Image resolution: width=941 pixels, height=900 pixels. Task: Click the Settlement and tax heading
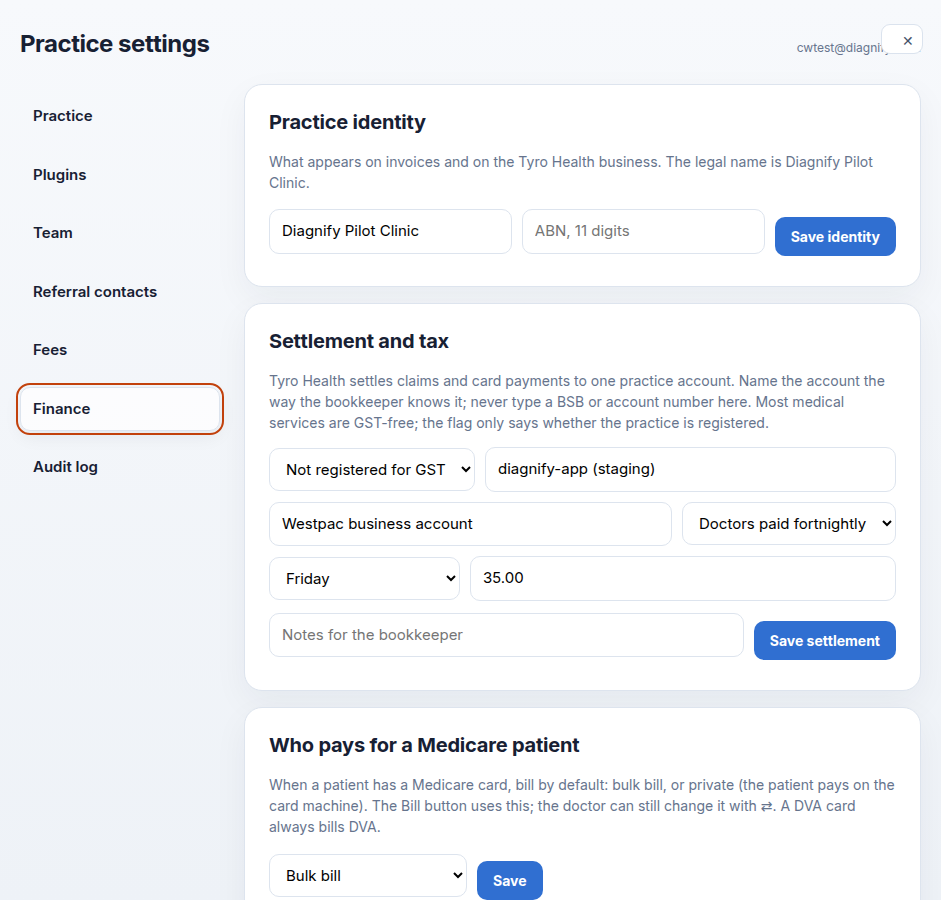(359, 341)
